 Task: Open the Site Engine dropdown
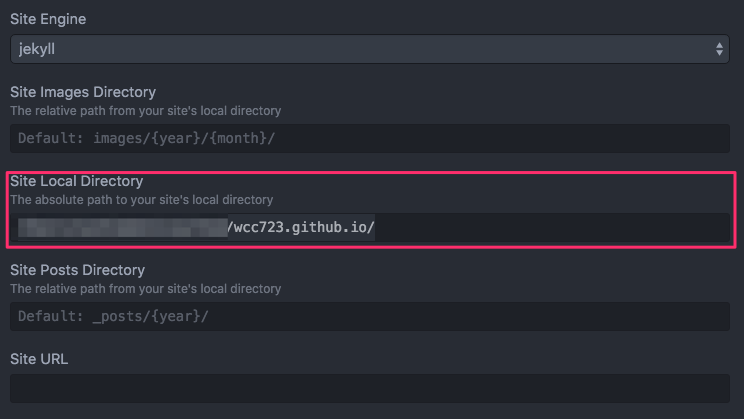pyautogui.click(x=370, y=49)
